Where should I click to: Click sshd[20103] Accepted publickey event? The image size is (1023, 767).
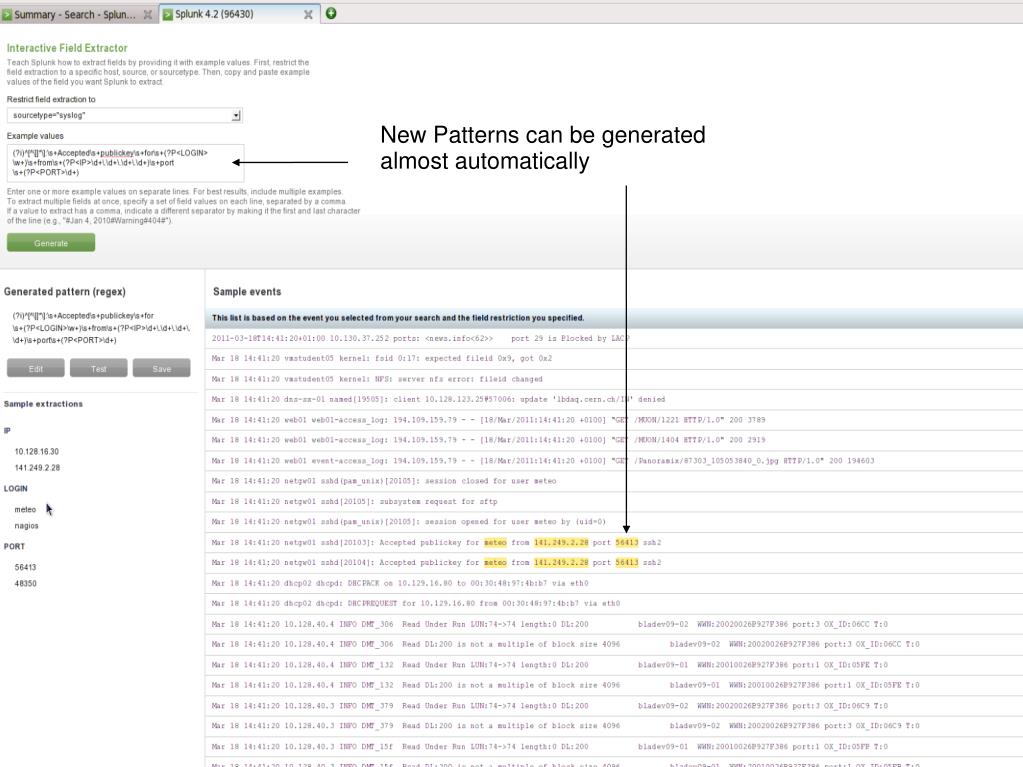(x=613, y=542)
